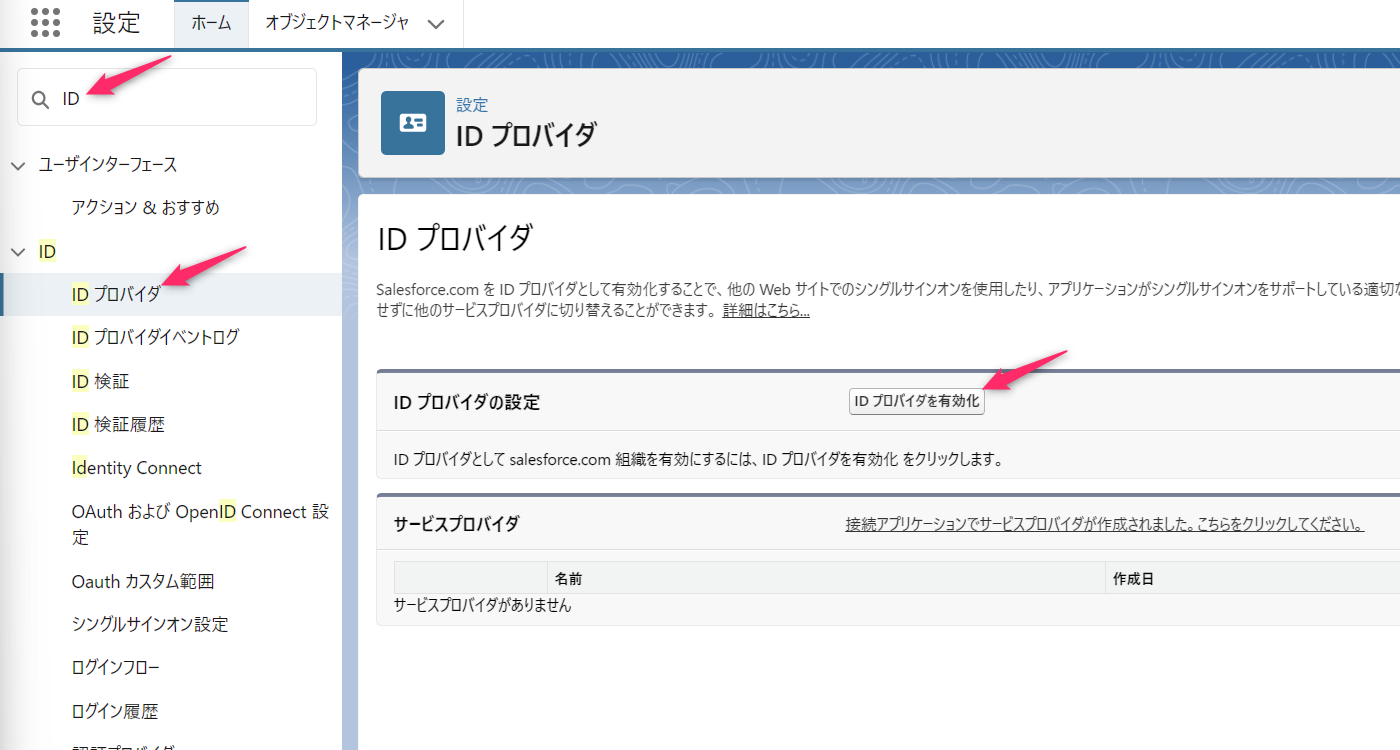Open Identity Connect settings

136,468
